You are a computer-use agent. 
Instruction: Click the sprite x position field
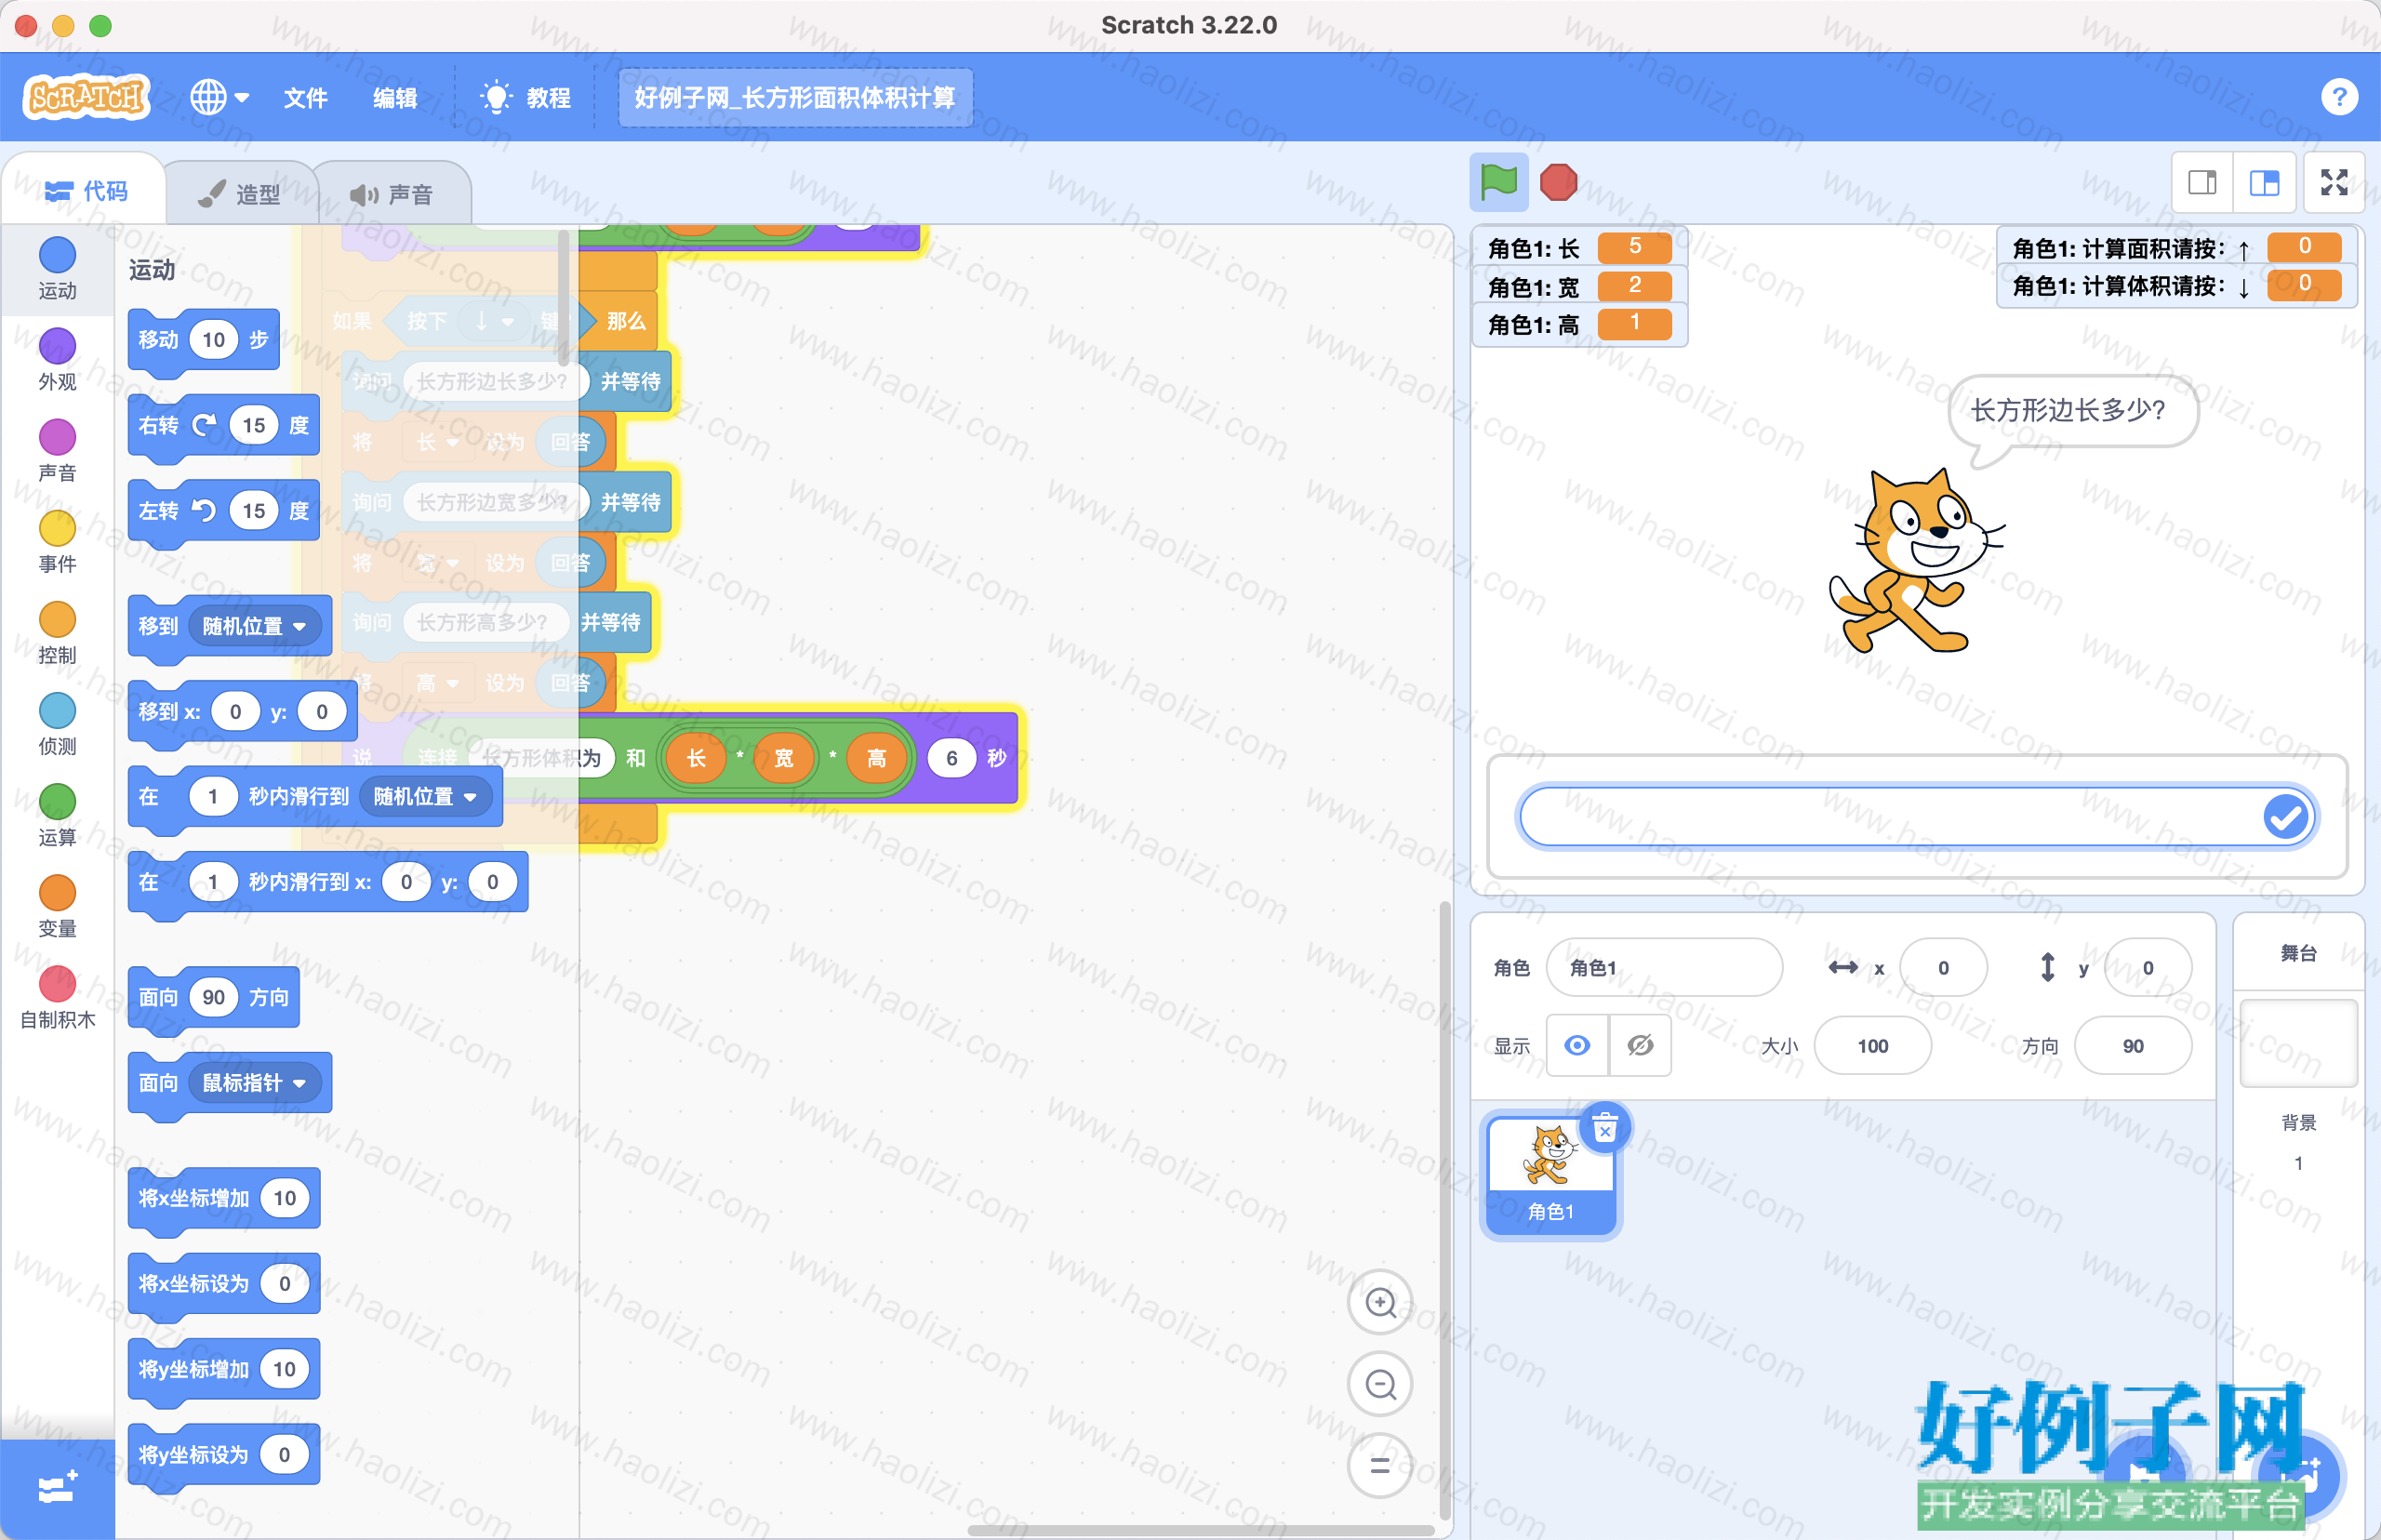pyautogui.click(x=1943, y=968)
